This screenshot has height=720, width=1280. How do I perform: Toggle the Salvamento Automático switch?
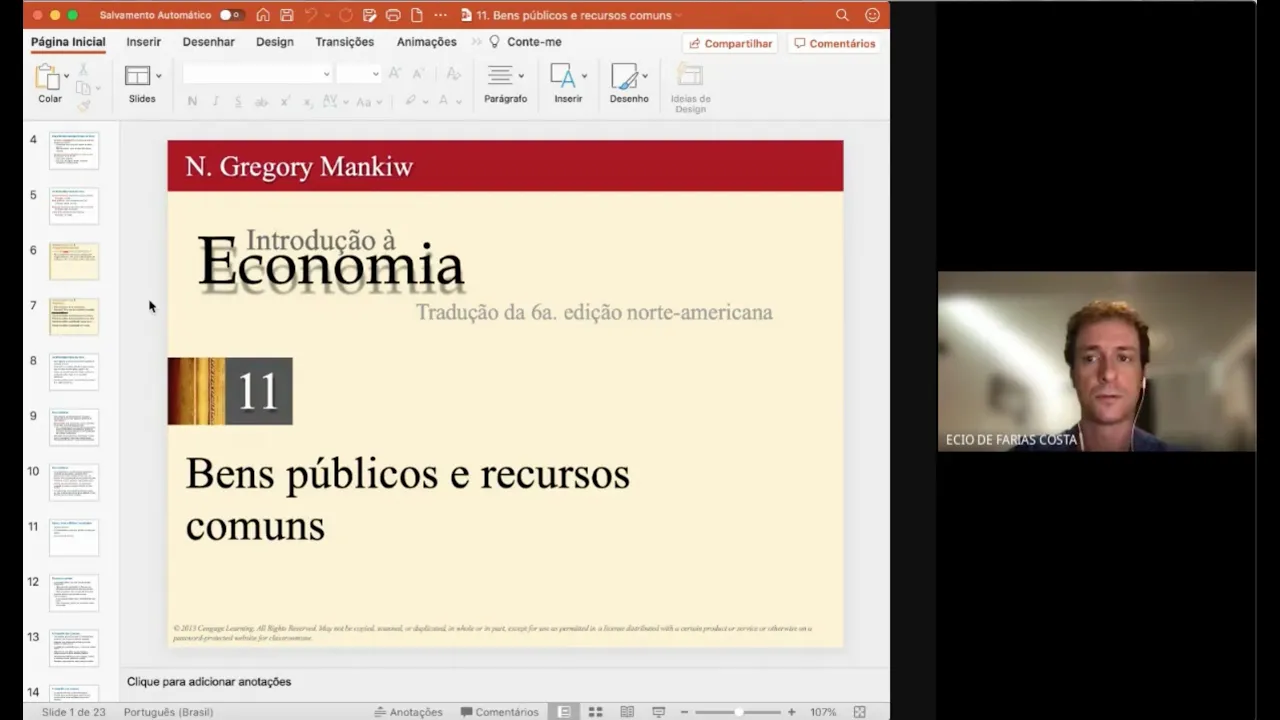[x=231, y=15]
